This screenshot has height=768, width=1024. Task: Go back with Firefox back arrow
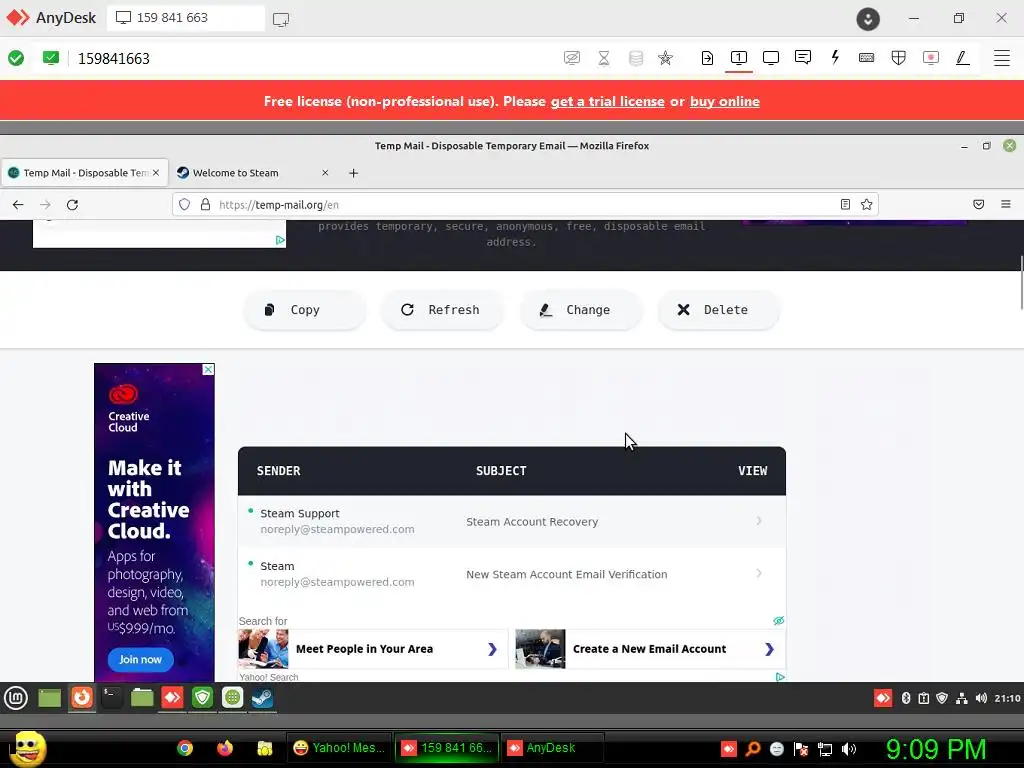[18, 204]
